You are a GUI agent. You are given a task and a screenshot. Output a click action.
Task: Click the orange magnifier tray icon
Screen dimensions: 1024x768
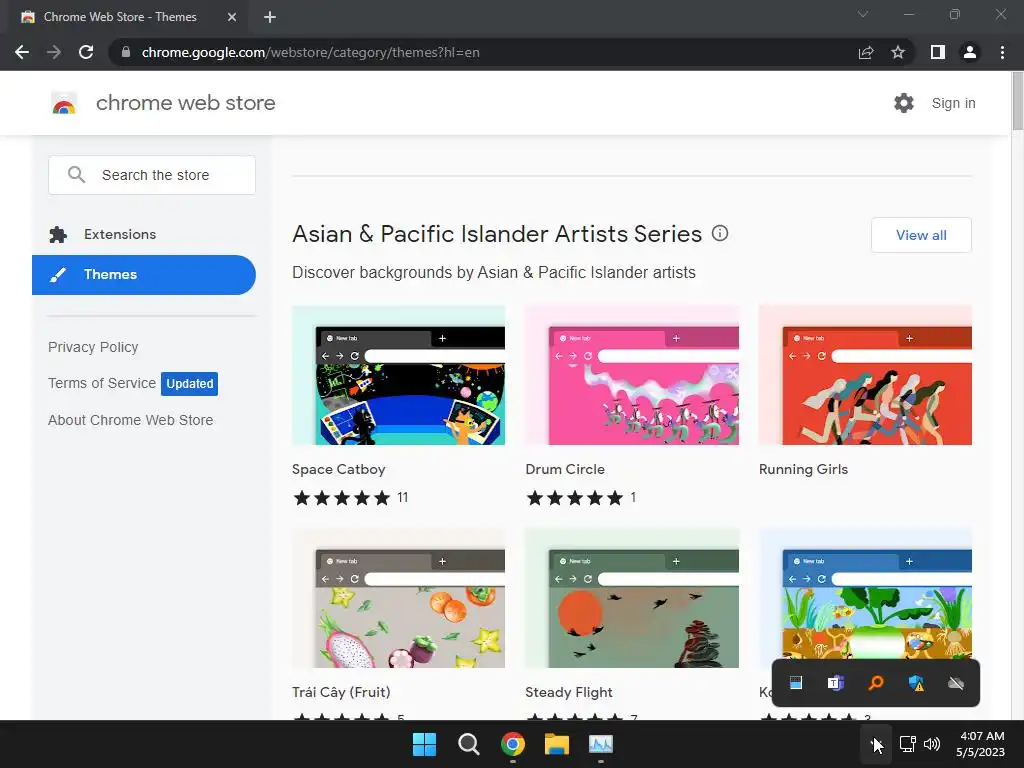tap(876, 683)
